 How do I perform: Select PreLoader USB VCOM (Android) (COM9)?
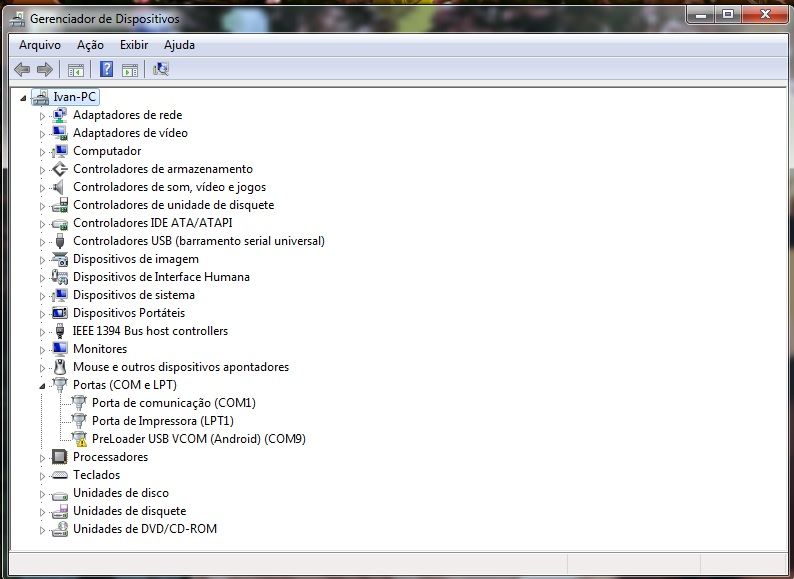tap(198, 439)
